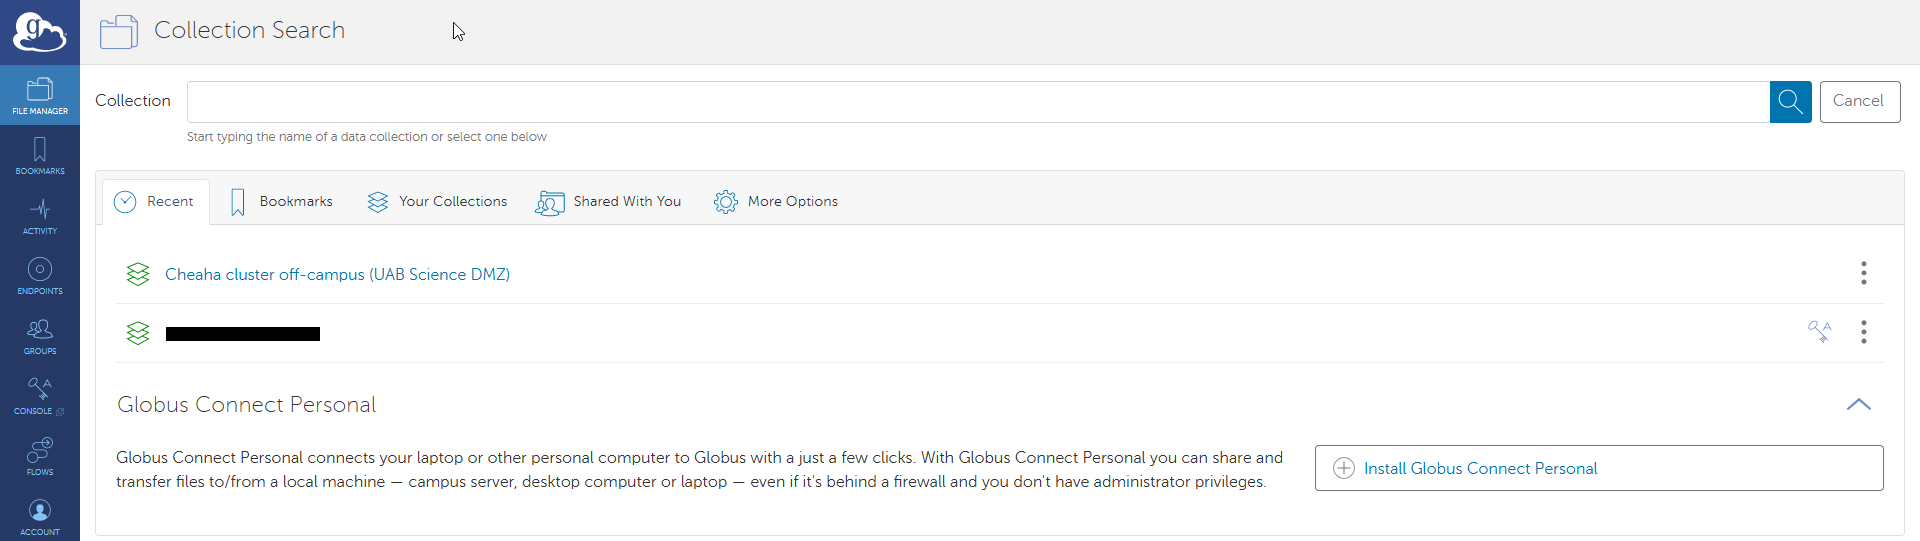
Task: Collapse the Globus Connect Personal section
Action: [x=1858, y=404]
